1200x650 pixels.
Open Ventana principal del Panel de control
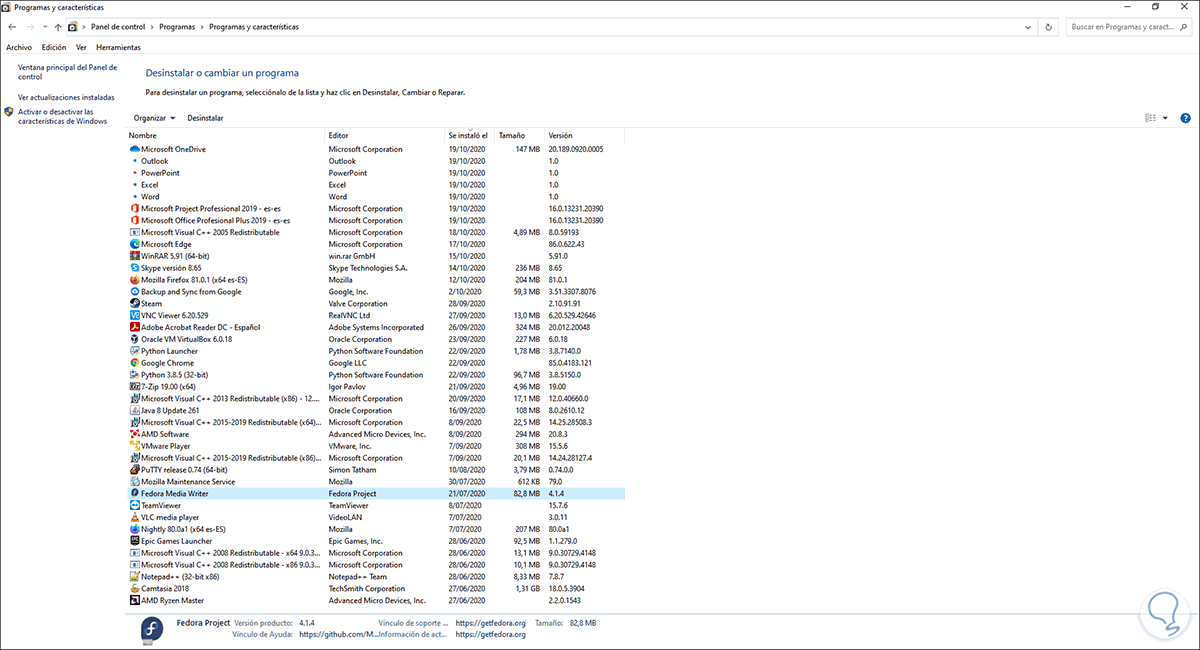point(67,72)
